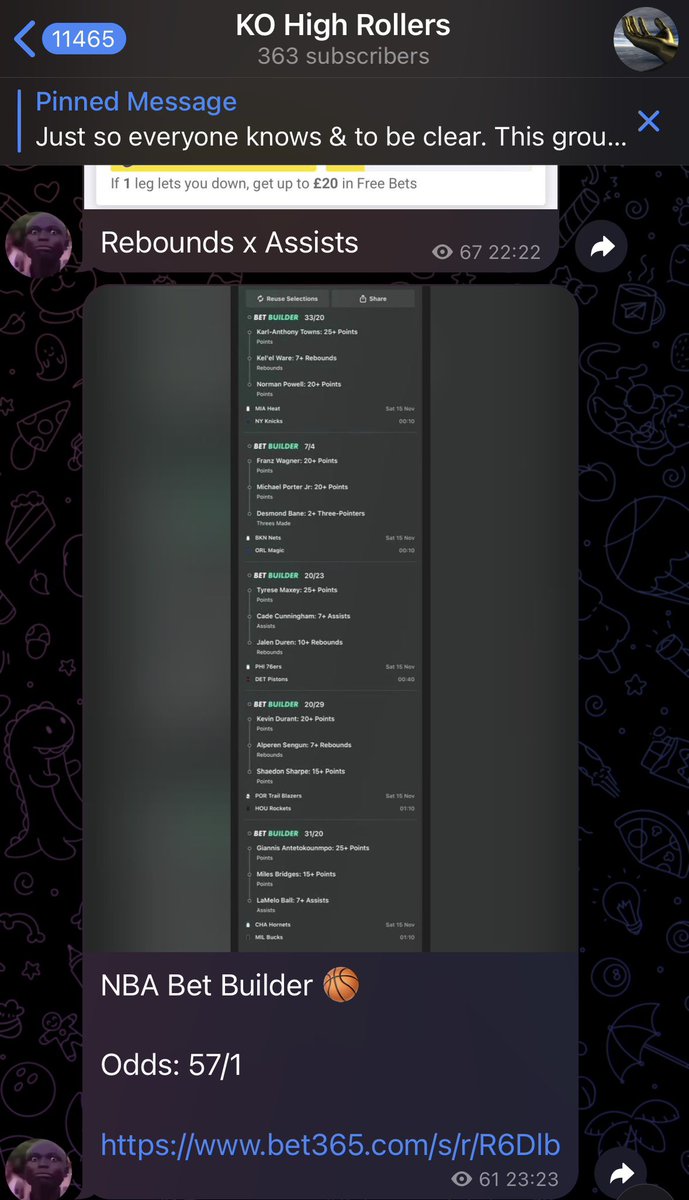Tap the '363 subscribers' subtitle
This screenshot has height=1200, width=689.
[344, 57]
